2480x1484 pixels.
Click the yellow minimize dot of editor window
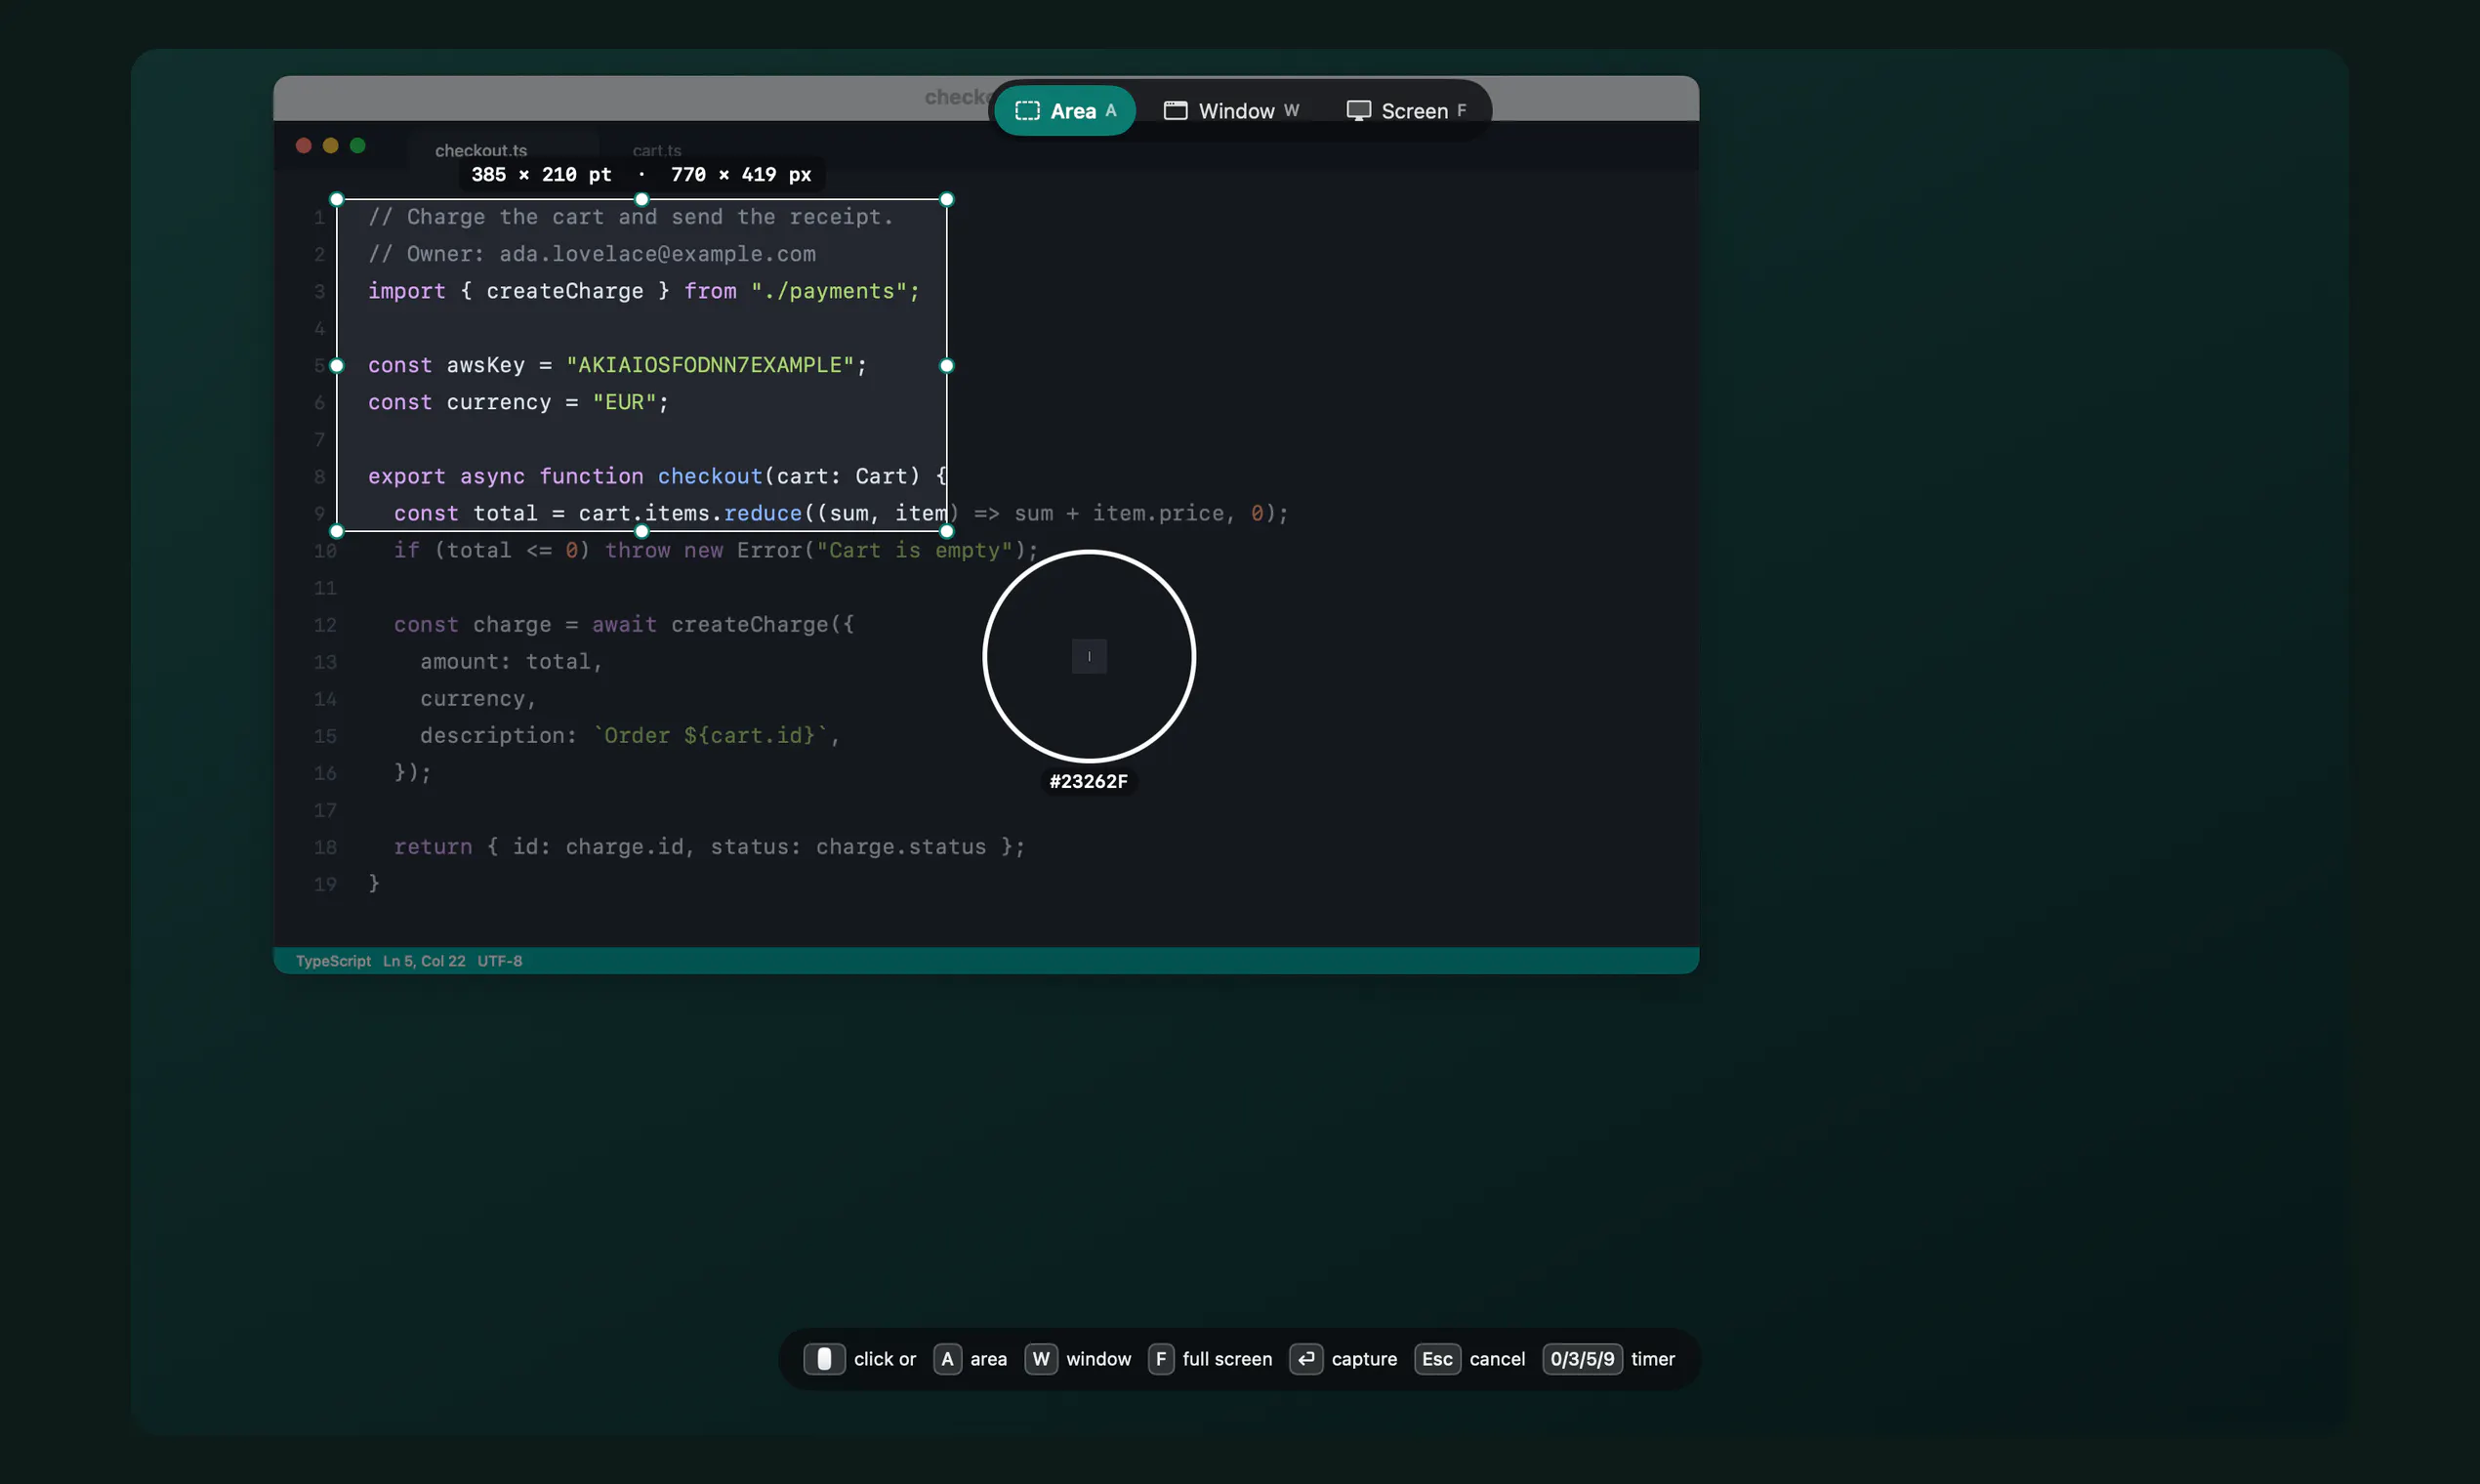331,146
